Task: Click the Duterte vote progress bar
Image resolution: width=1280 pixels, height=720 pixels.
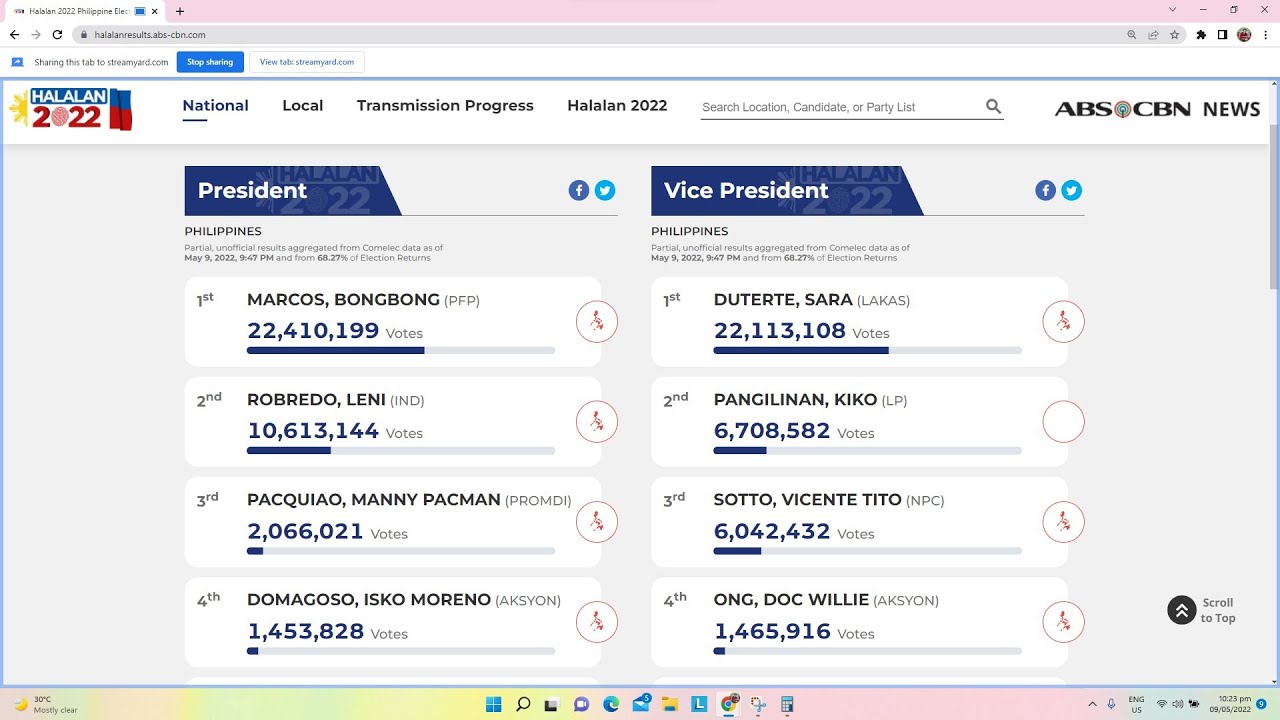Action: coord(868,350)
